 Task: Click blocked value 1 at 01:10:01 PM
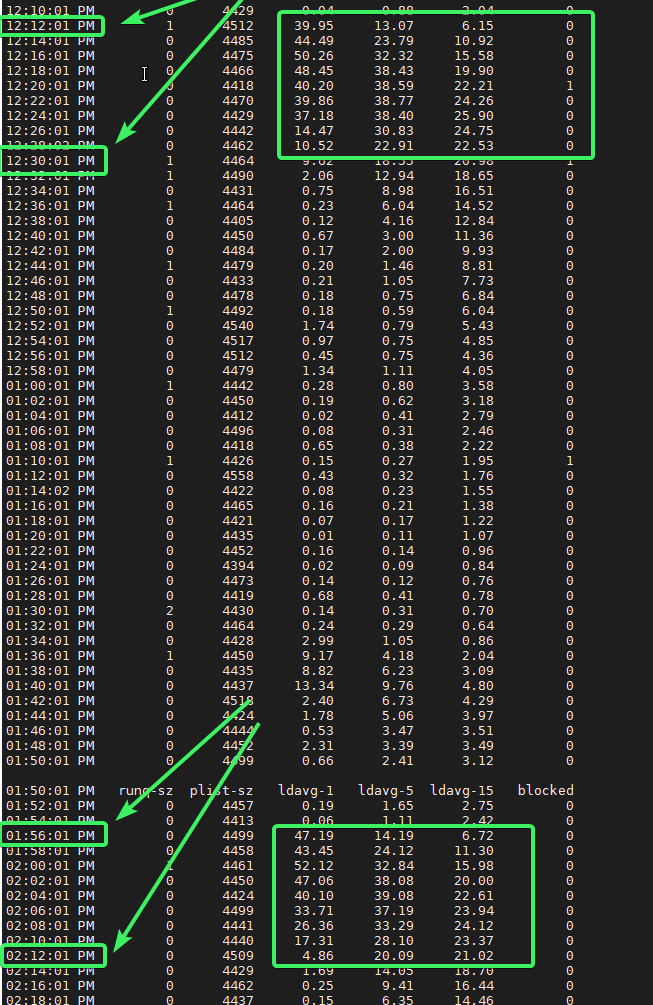pyautogui.click(x=570, y=461)
